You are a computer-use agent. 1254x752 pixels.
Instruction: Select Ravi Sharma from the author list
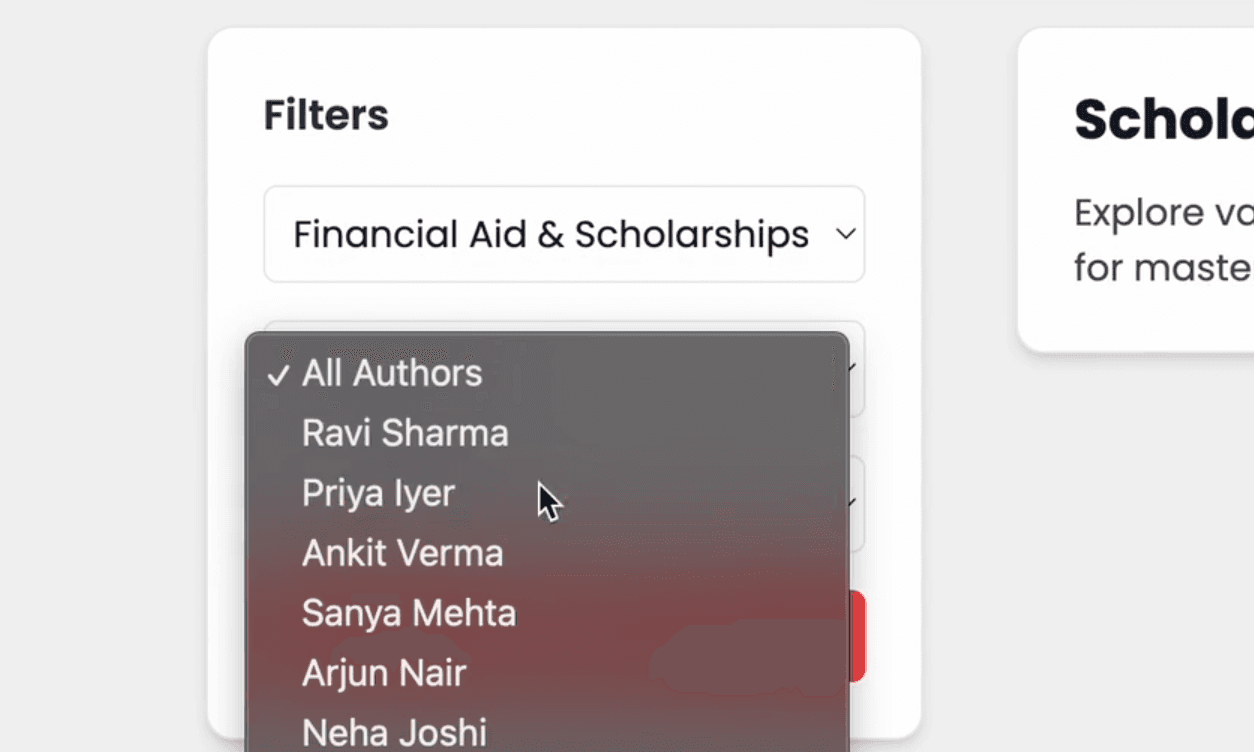pos(547,433)
